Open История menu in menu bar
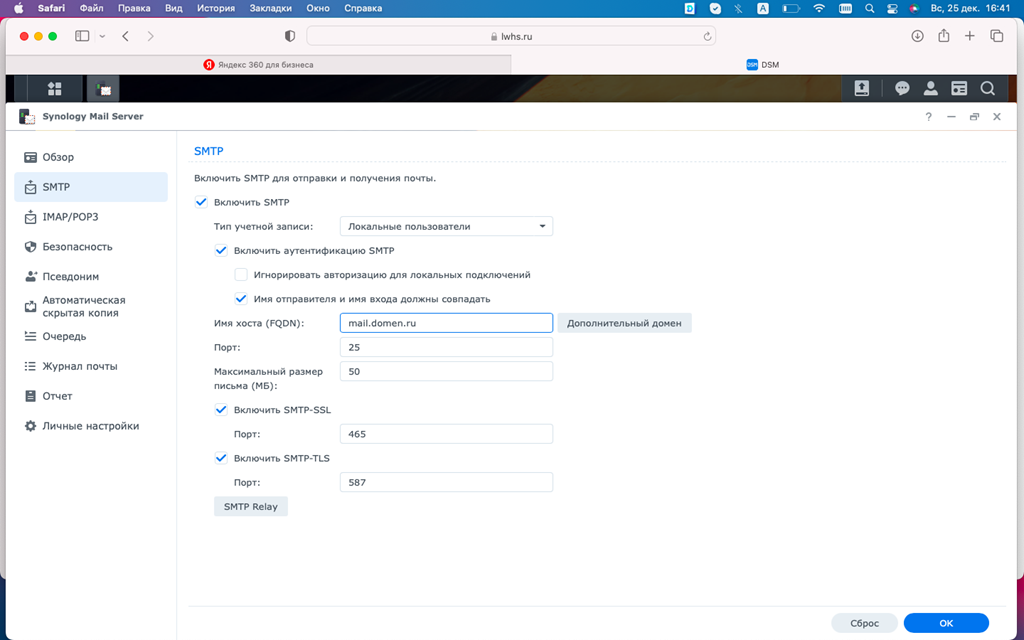 pyautogui.click(x=216, y=8)
